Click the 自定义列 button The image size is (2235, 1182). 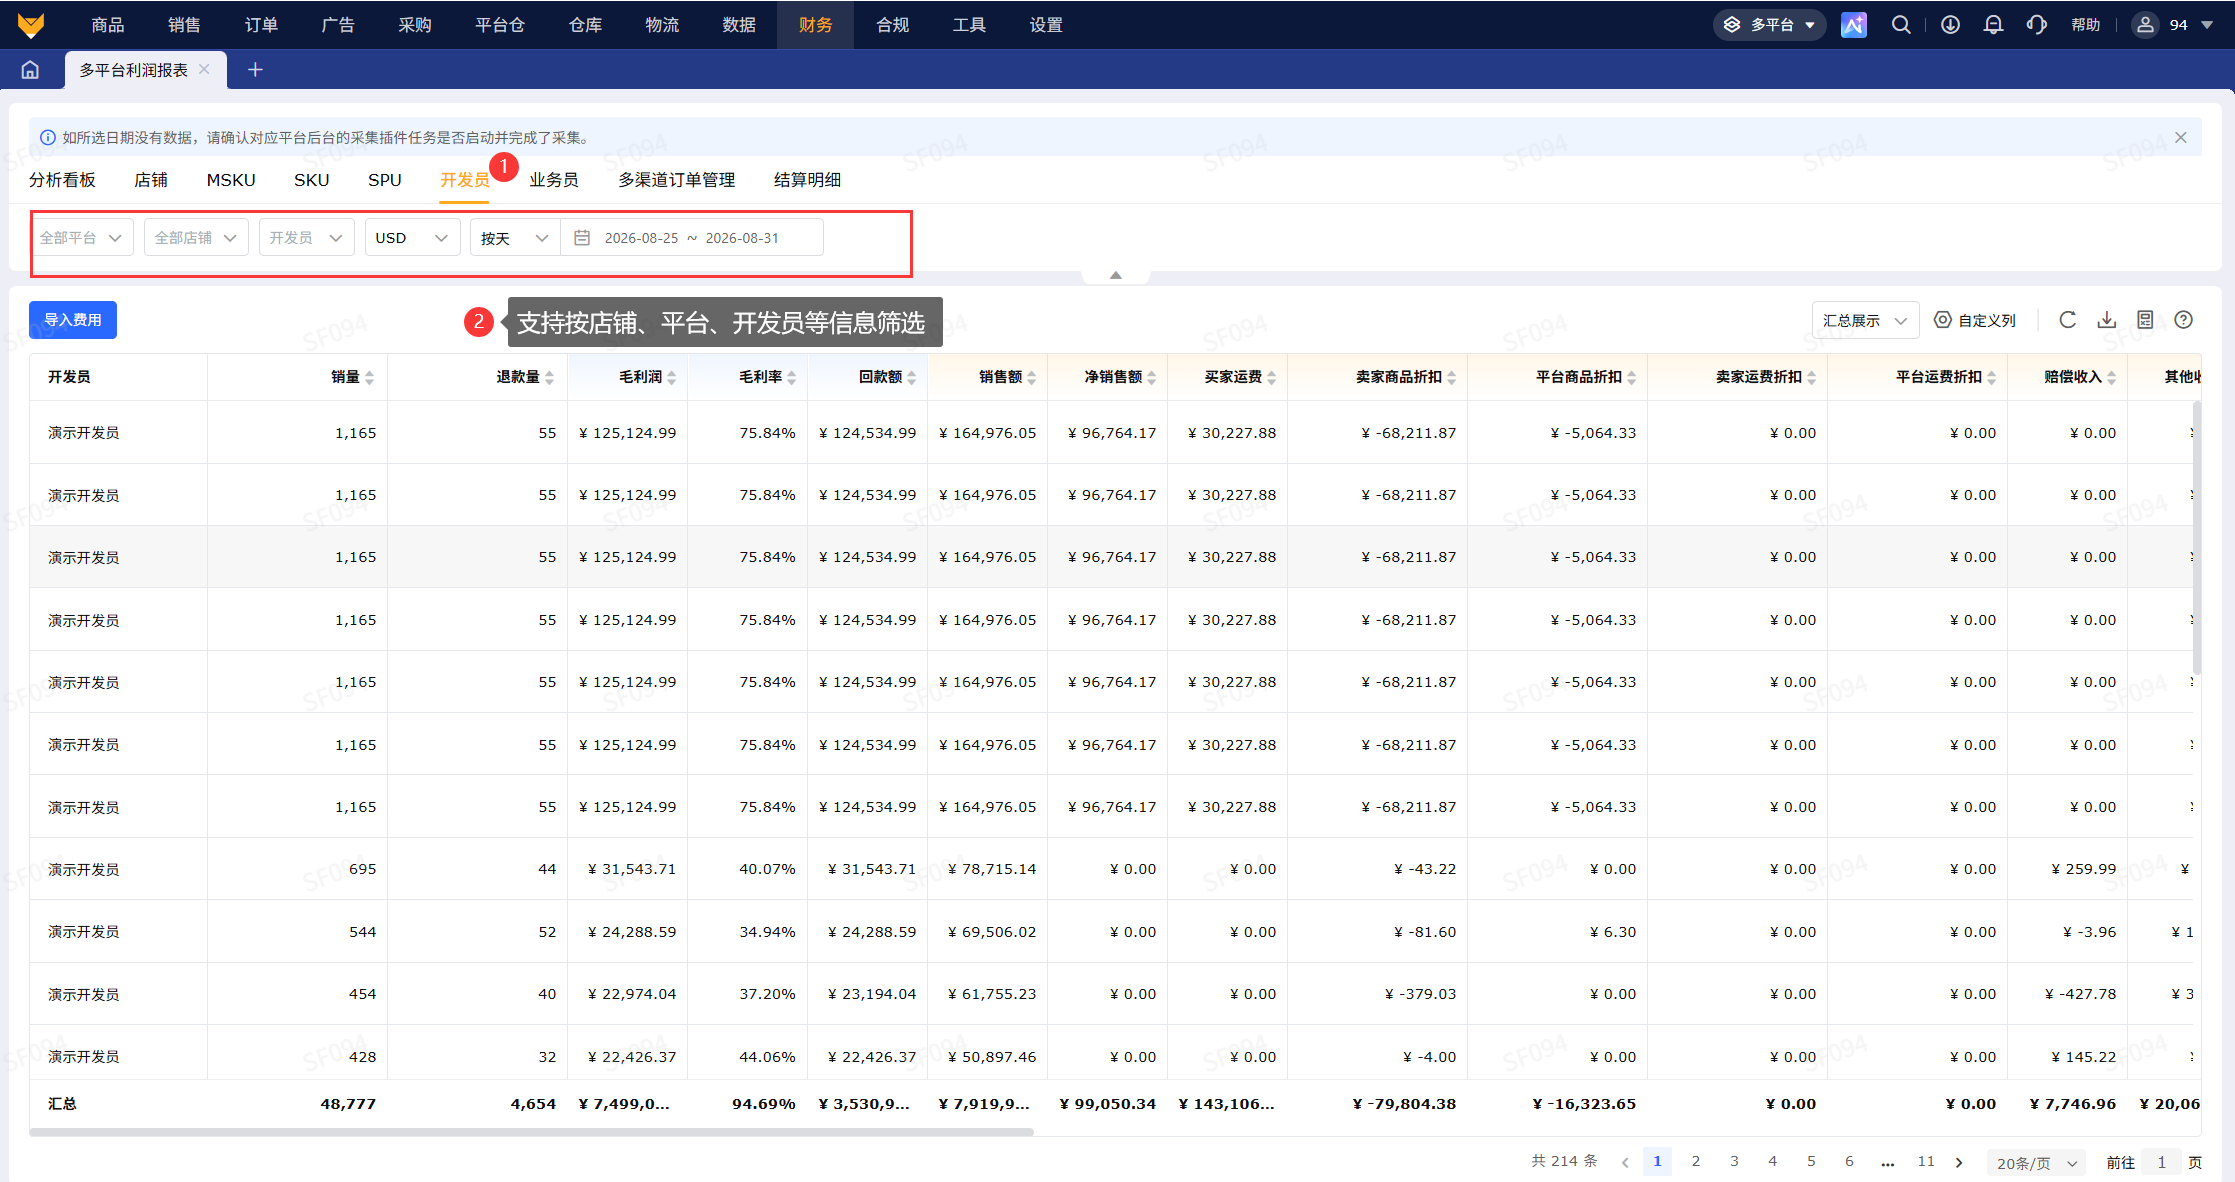pyautogui.click(x=1974, y=320)
